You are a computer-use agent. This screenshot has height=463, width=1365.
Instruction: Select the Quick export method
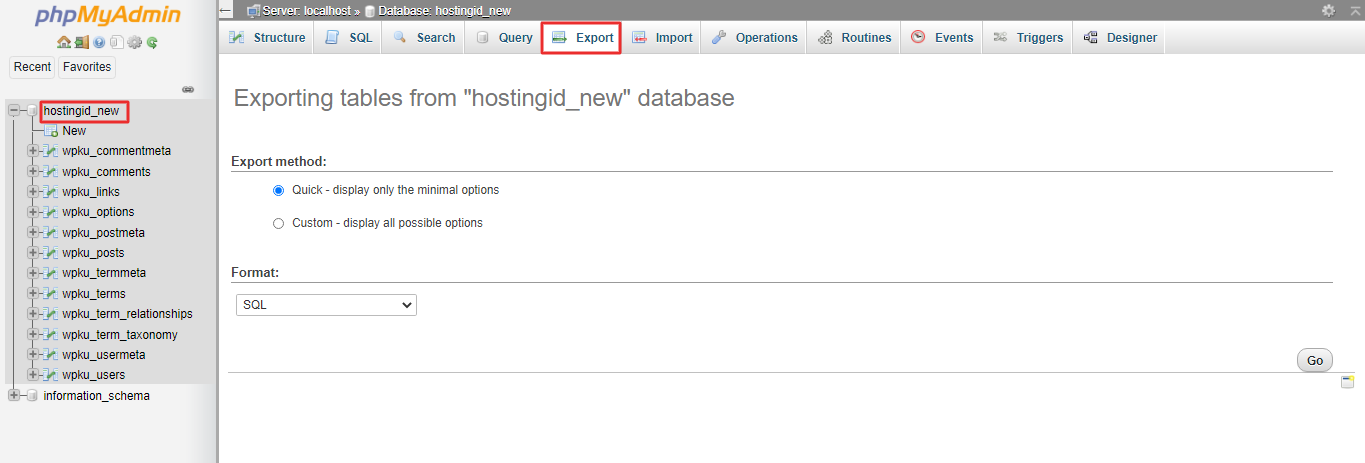(x=279, y=190)
